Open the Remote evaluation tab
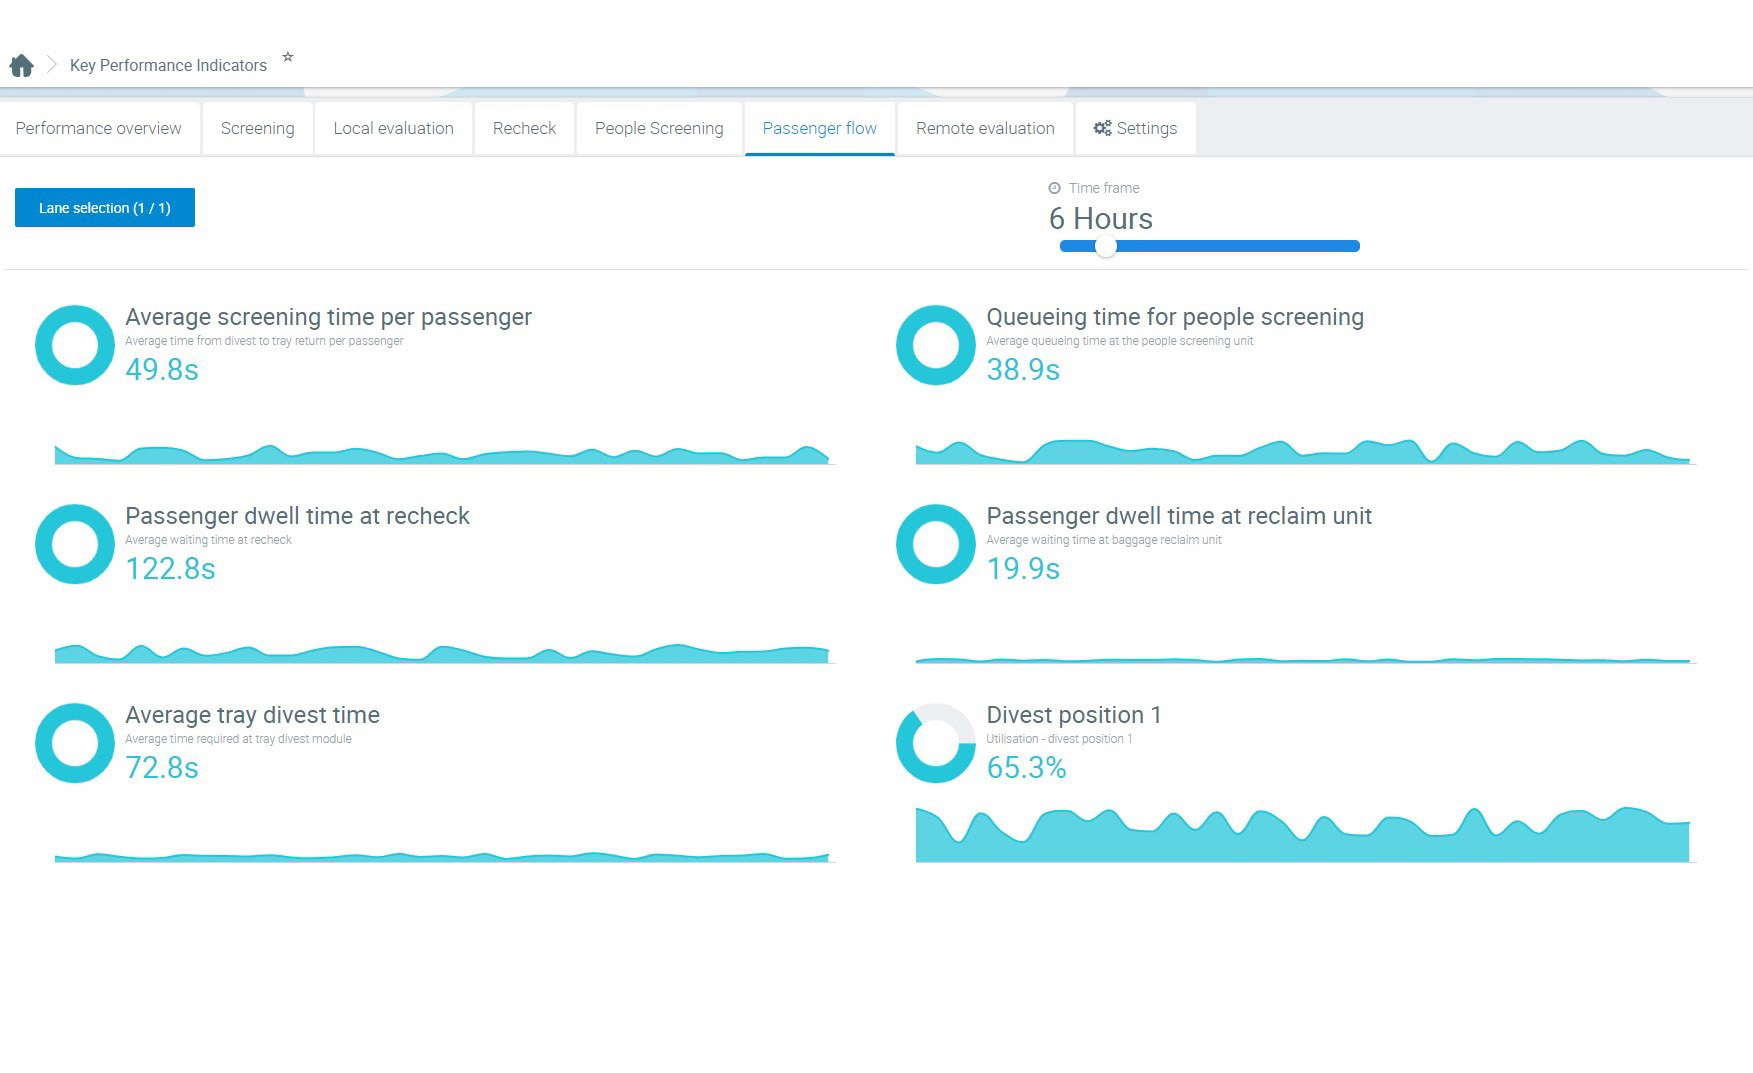 pos(985,128)
